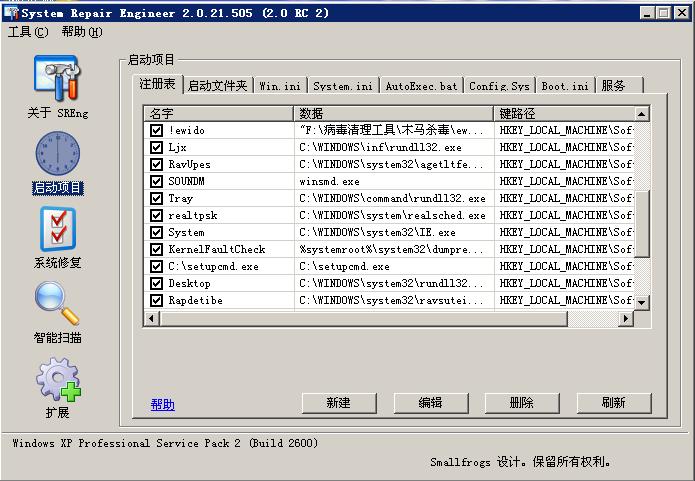The width and height of the screenshot is (695, 481).
Task: Open the 工具(C) menu
Action: (28, 32)
